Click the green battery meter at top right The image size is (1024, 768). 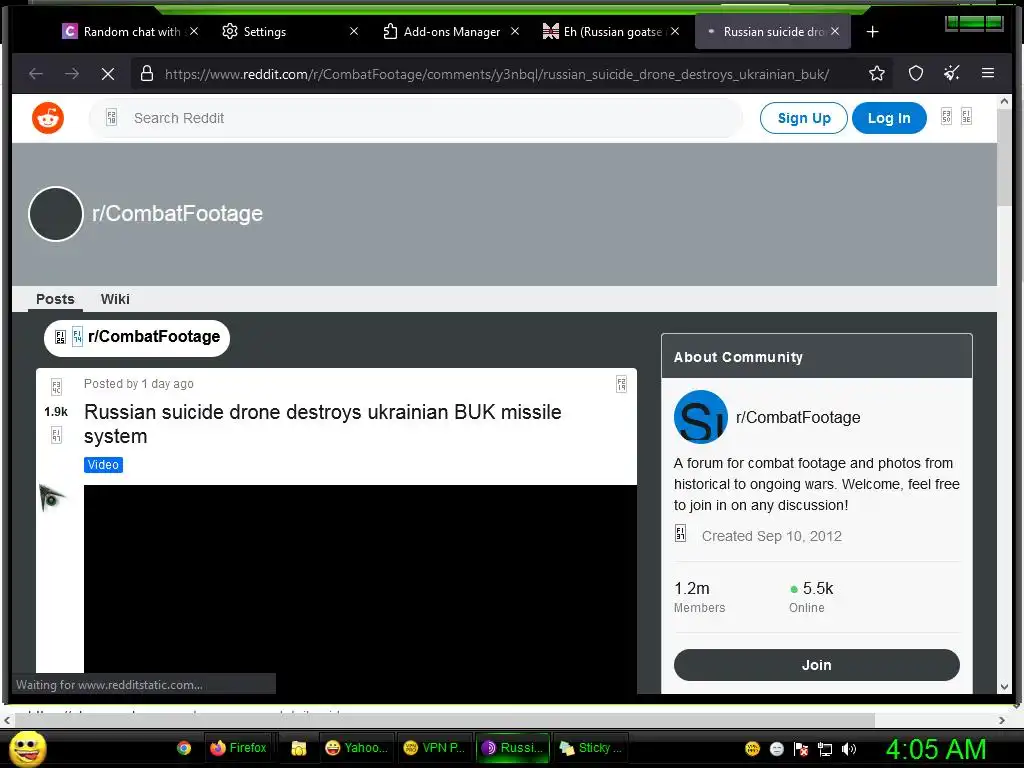pyautogui.click(x=974, y=24)
